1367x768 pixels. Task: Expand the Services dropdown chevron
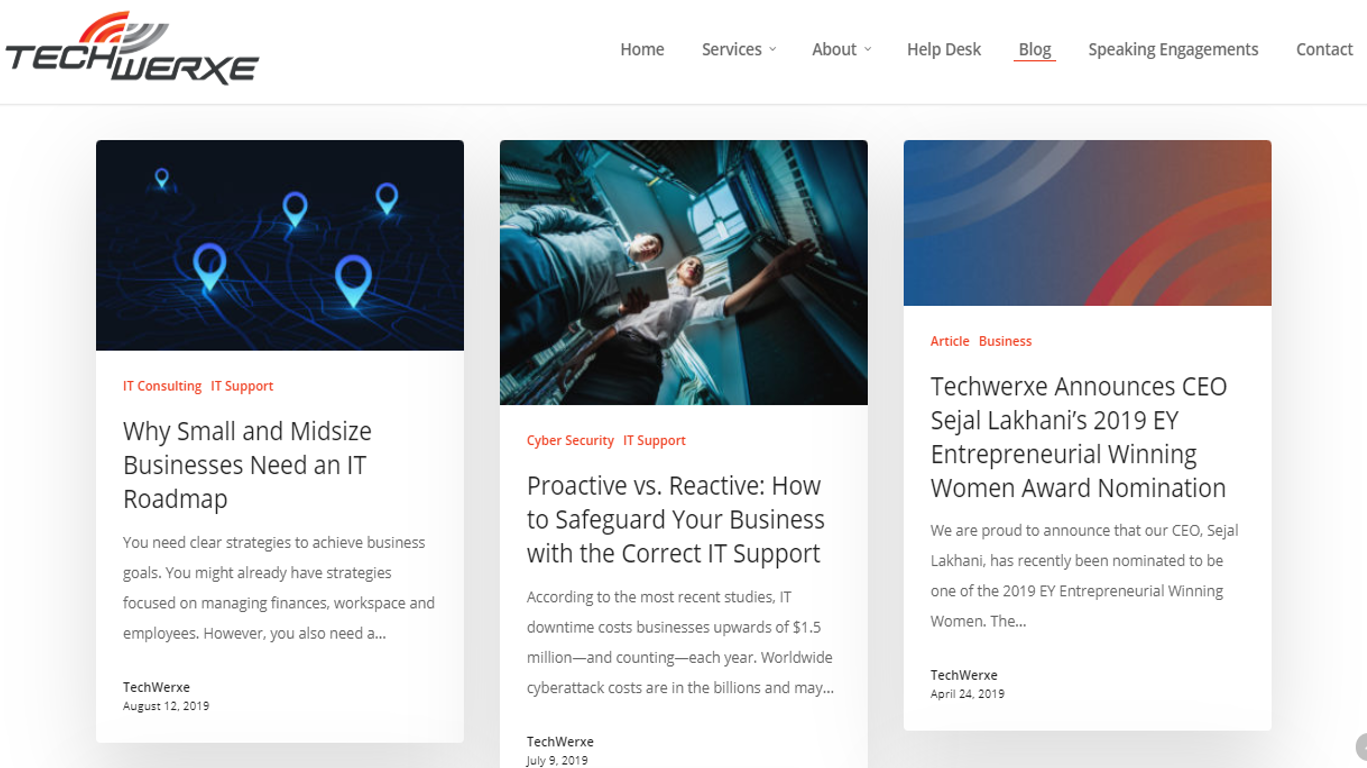pyautogui.click(x=772, y=49)
